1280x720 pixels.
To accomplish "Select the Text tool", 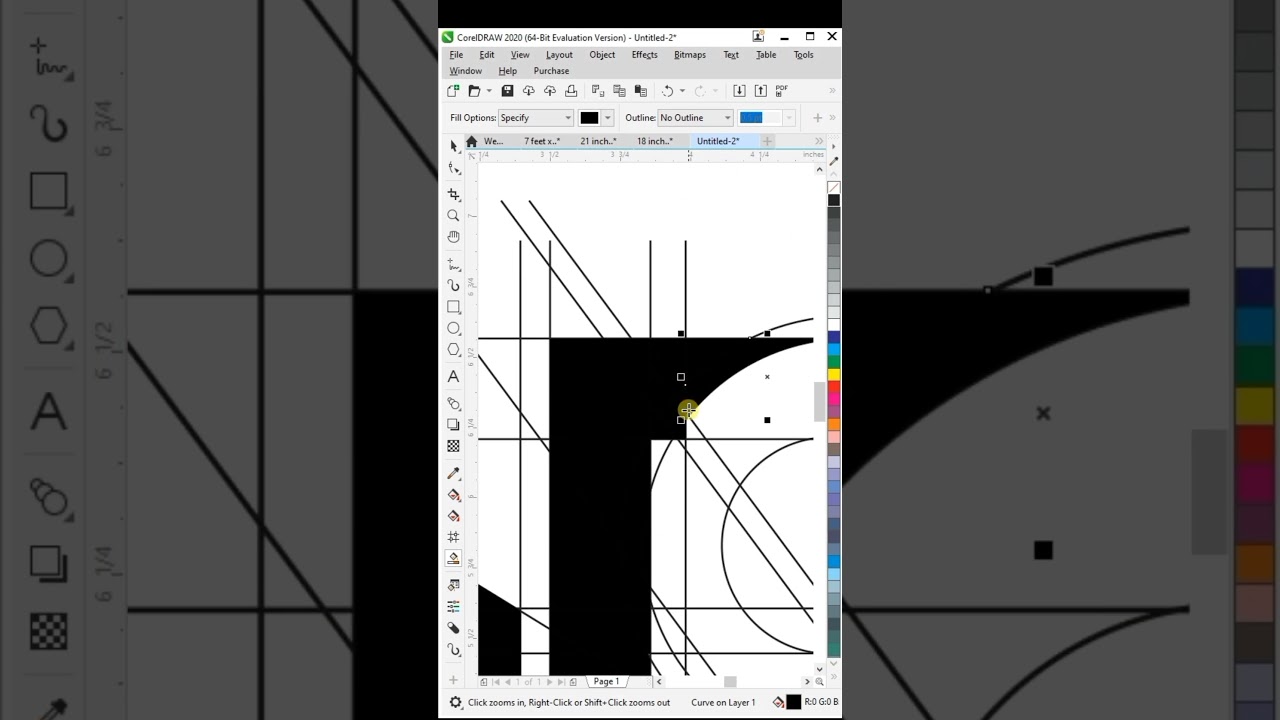I will click(x=453, y=377).
